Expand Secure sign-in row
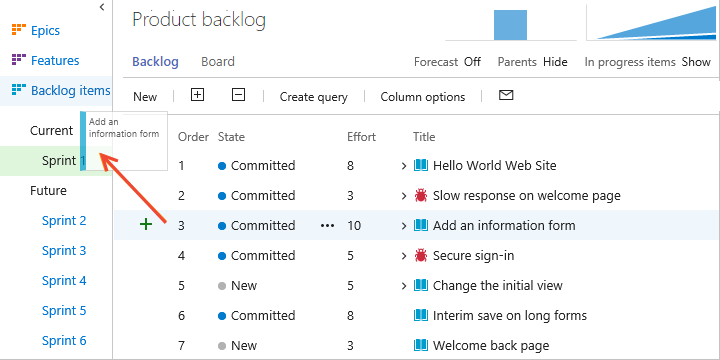This screenshot has width=720, height=360. click(x=404, y=256)
